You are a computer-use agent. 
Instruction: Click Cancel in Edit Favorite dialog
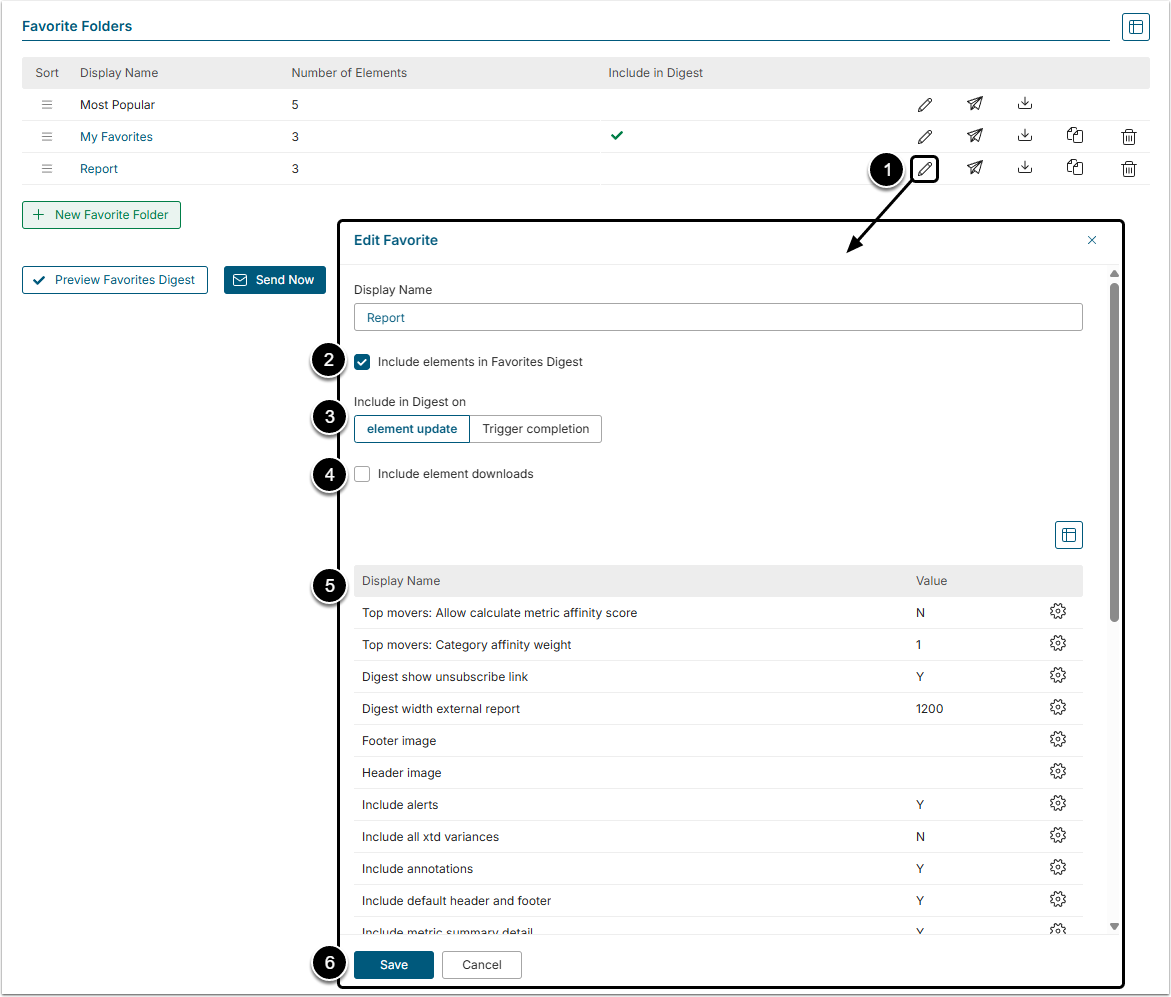(x=482, y=965)
